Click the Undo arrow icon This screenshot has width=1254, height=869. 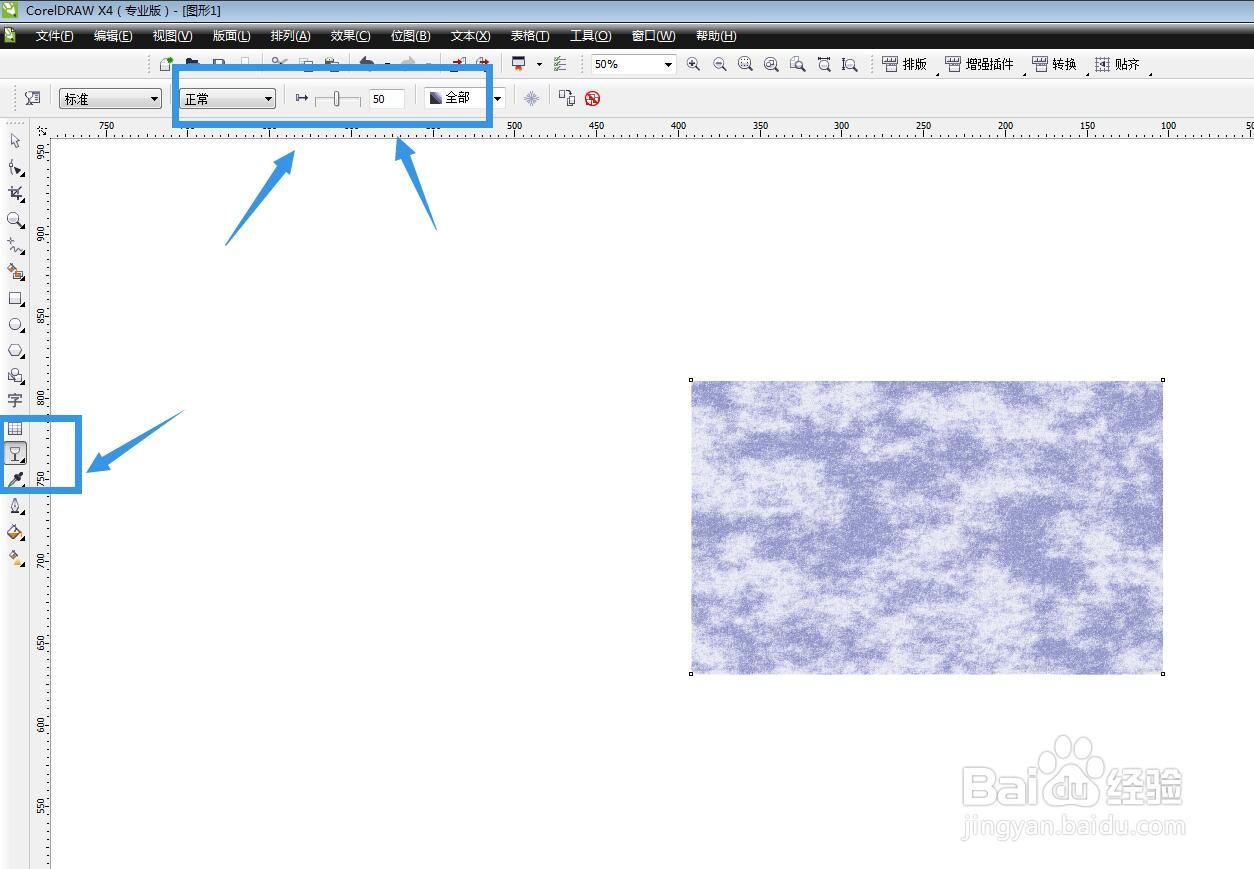pyautogui.click(x=367, y=63)
